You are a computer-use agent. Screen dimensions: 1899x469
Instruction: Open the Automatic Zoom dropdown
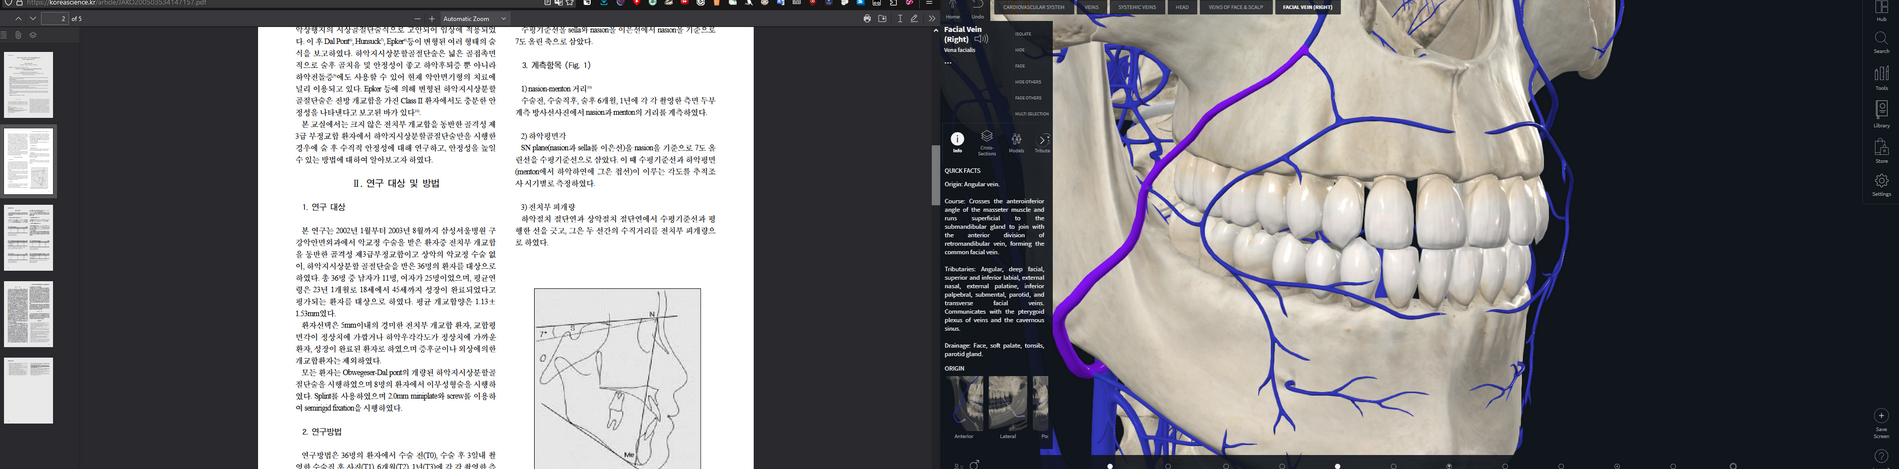[x=474, y=19]
